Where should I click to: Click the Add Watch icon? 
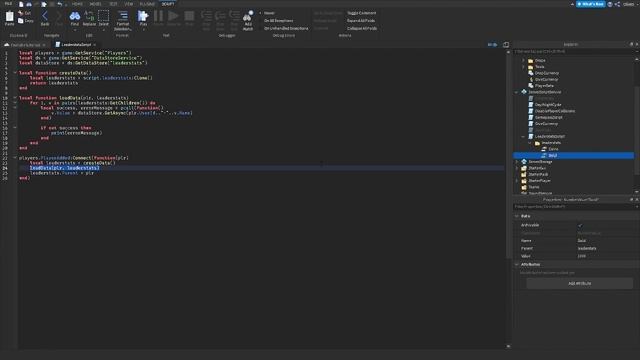[x=248, y=16]
